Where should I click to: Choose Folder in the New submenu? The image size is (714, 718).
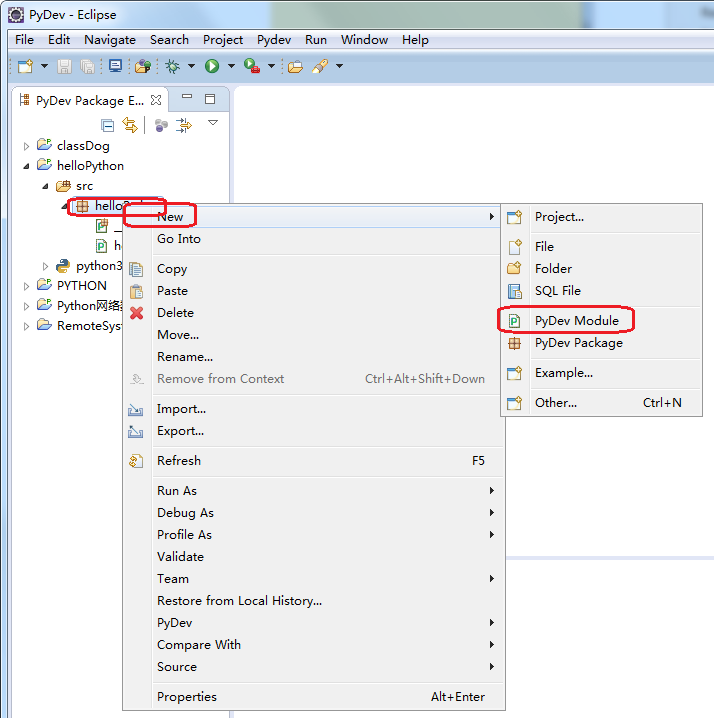[601, 269]
